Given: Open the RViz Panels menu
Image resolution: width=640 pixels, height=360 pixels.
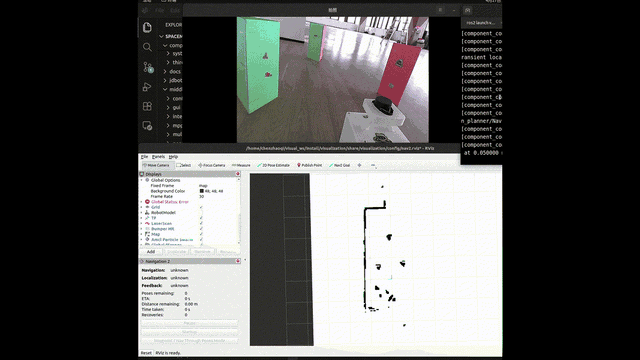Looking at the screenshot, I should click(x=158, y=157).
